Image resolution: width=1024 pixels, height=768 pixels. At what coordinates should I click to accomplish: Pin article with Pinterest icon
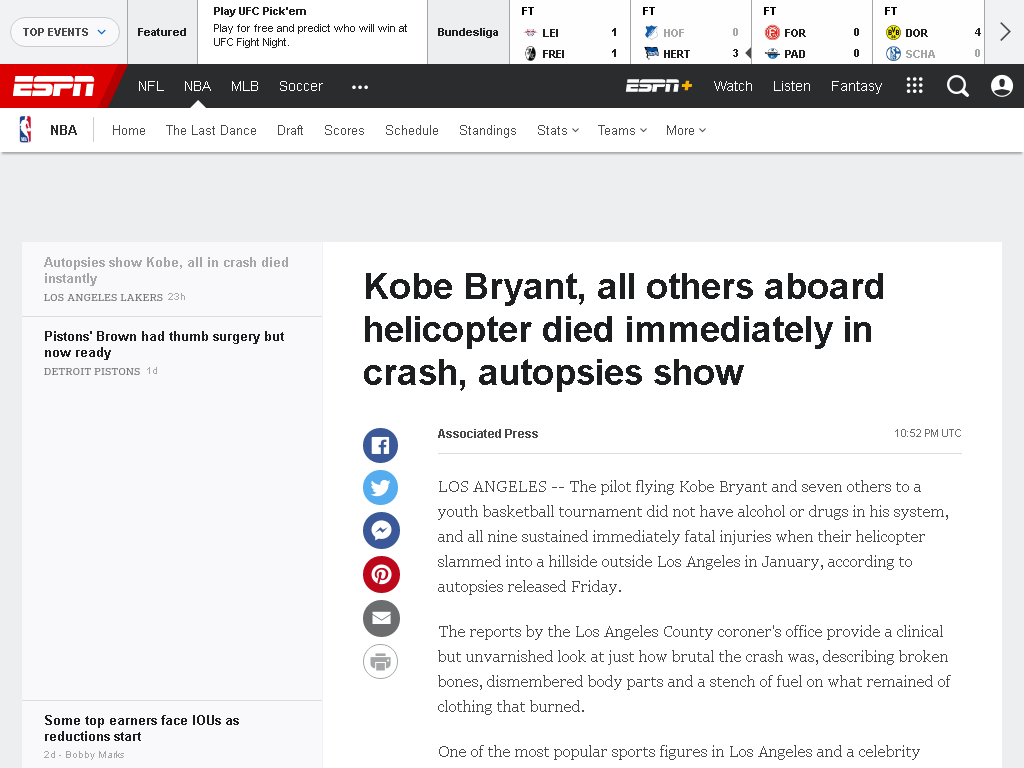click(381, 575)
